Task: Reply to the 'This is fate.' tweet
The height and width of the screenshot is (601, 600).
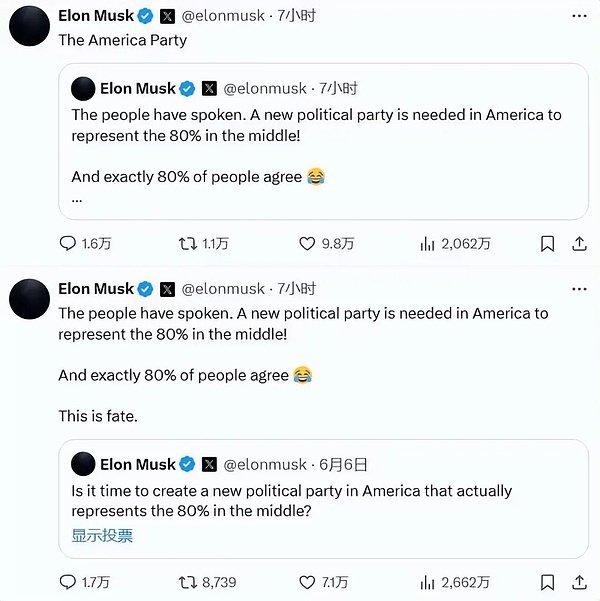Action: (68, 581)
